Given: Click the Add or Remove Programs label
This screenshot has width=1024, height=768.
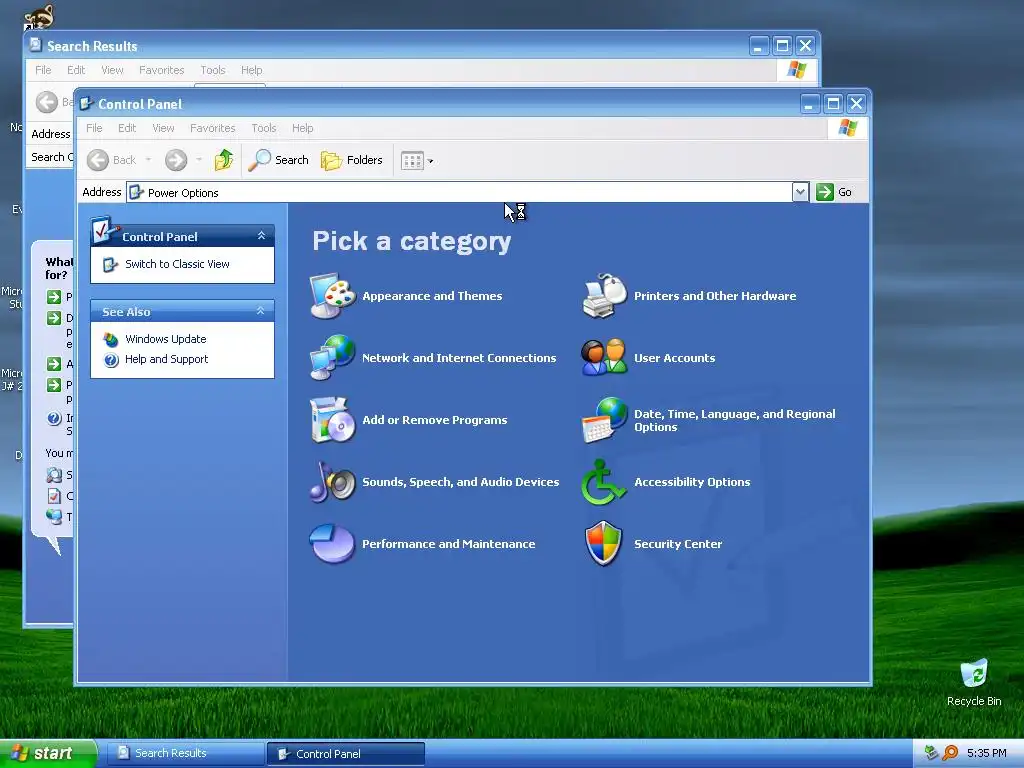Looking at the screenshot, I should pyautogui.click(x=434, y=420).
